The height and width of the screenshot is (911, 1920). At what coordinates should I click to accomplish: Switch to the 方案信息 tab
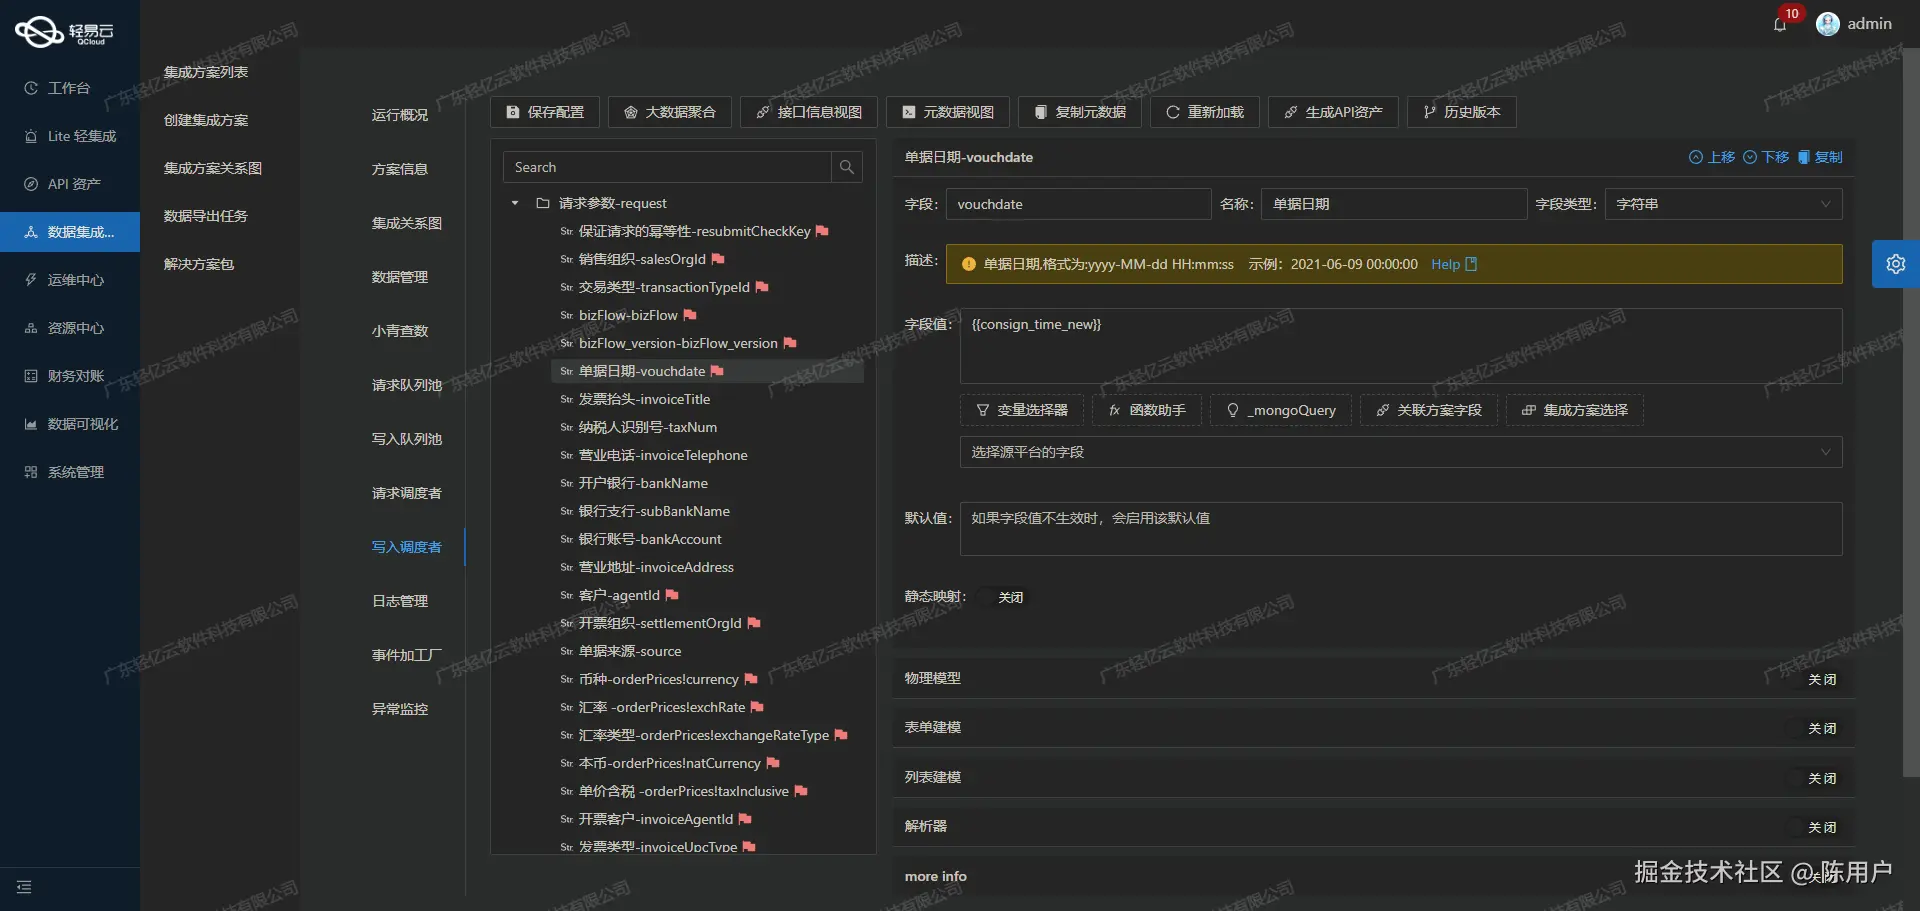[x=400, y=169]
